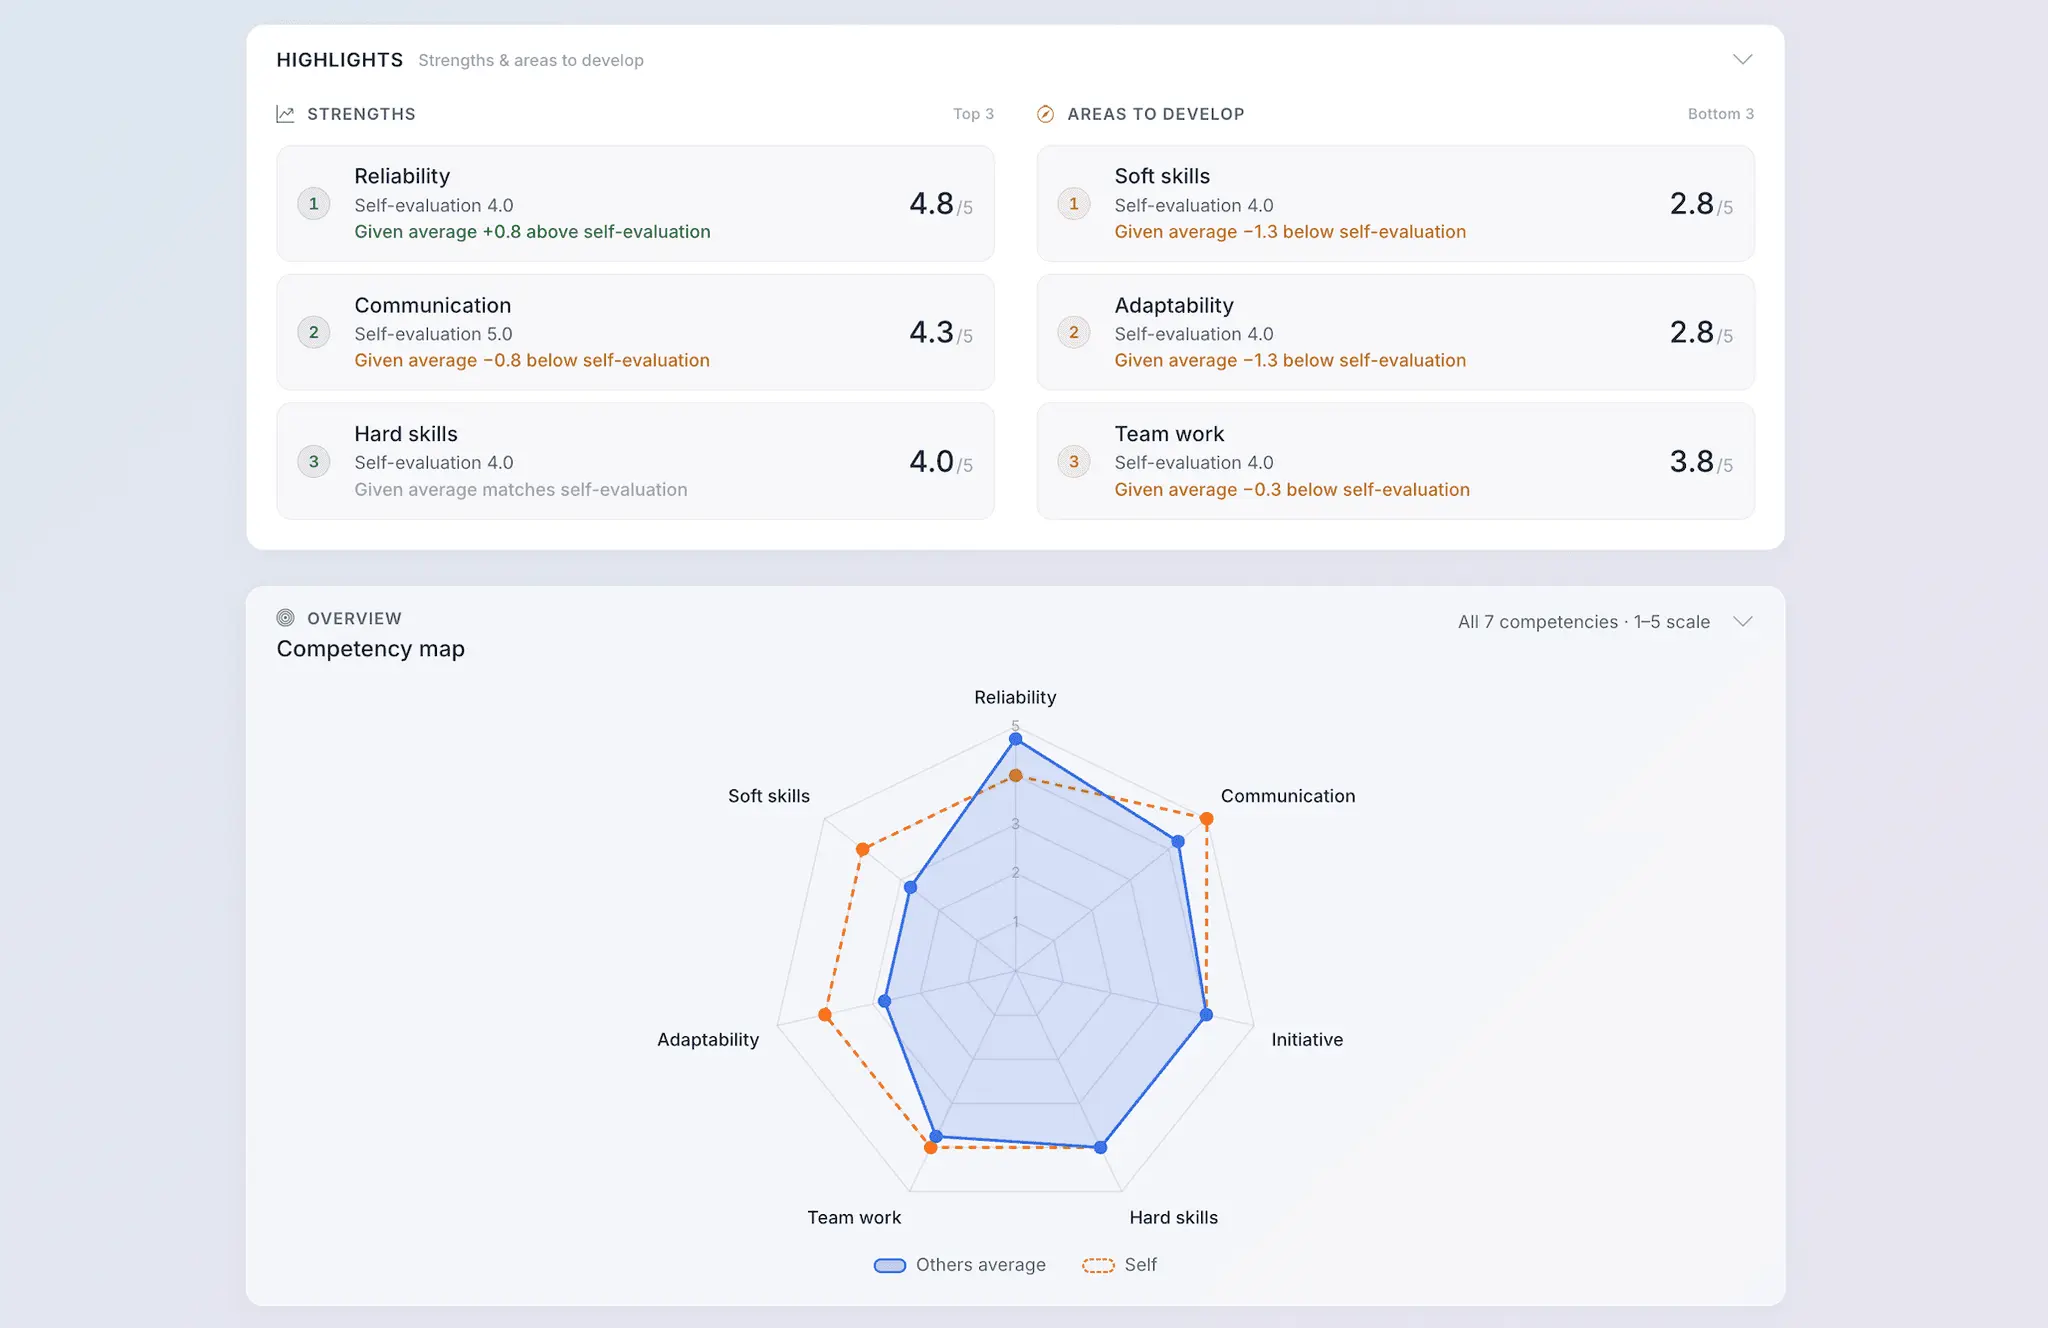
Task: Click the blue Soft skills others-average point
Action: (910, 887)
